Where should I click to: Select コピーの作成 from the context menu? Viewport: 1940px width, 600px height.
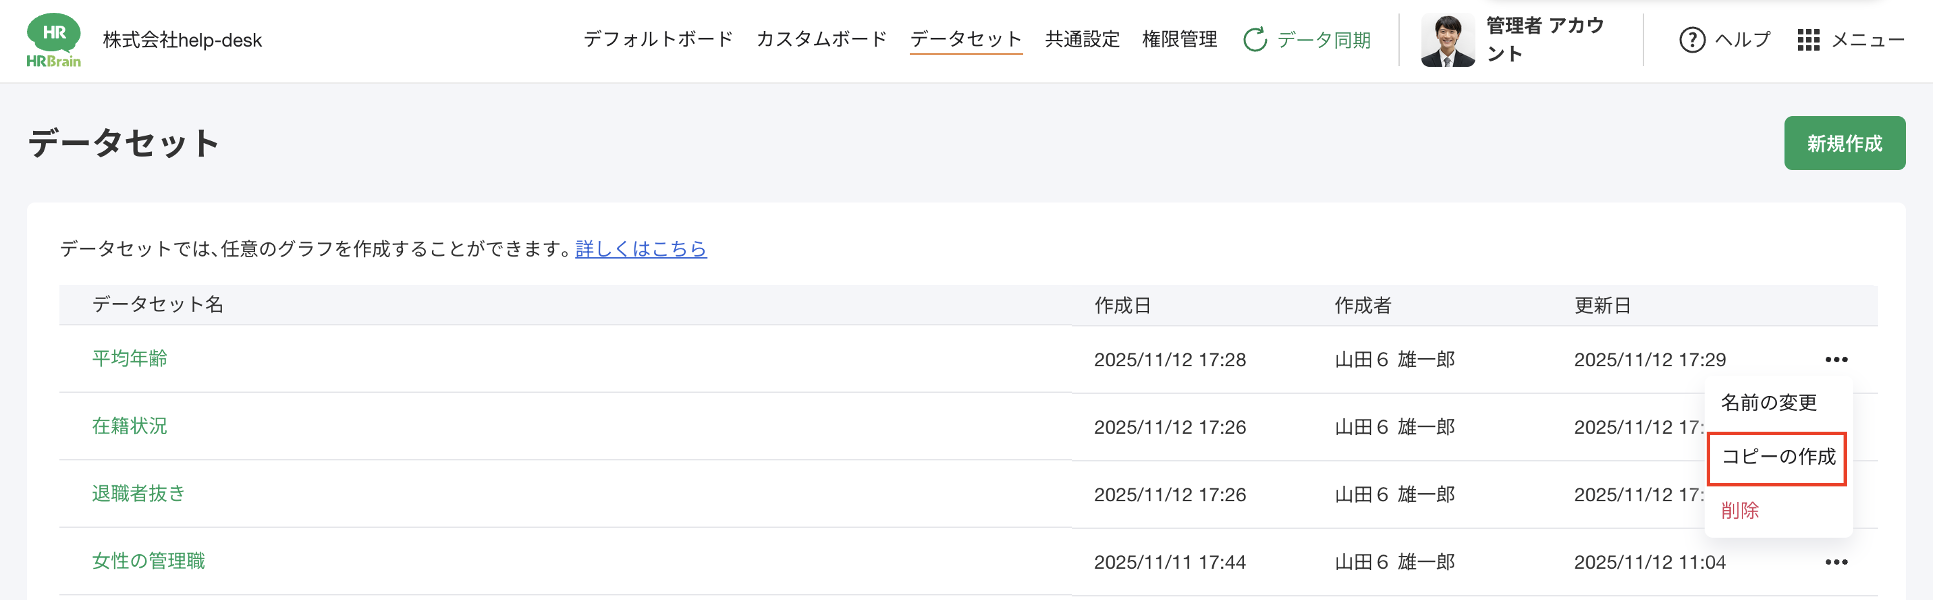pos(1777,457)
